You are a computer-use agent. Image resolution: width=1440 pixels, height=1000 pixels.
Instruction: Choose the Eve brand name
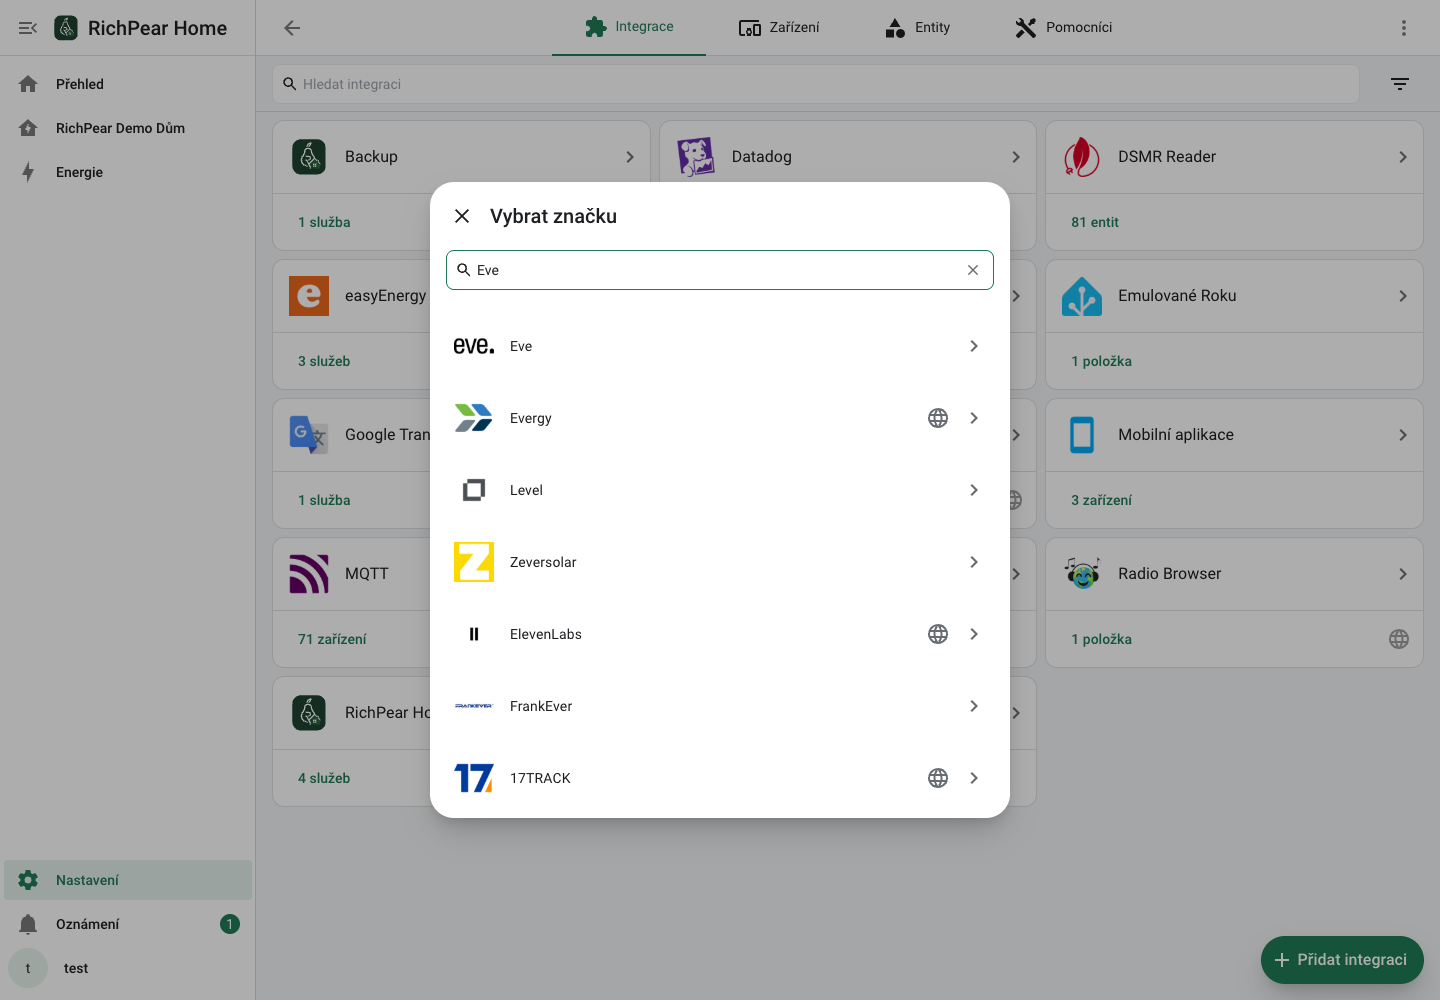click(x=521, y=346)
